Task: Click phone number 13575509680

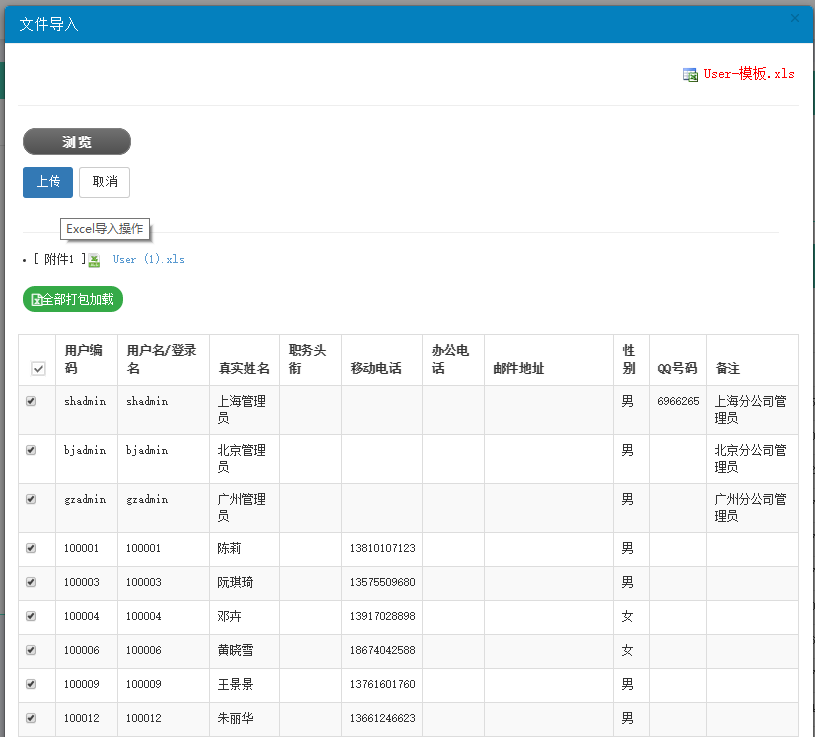Action: point(383,582)
